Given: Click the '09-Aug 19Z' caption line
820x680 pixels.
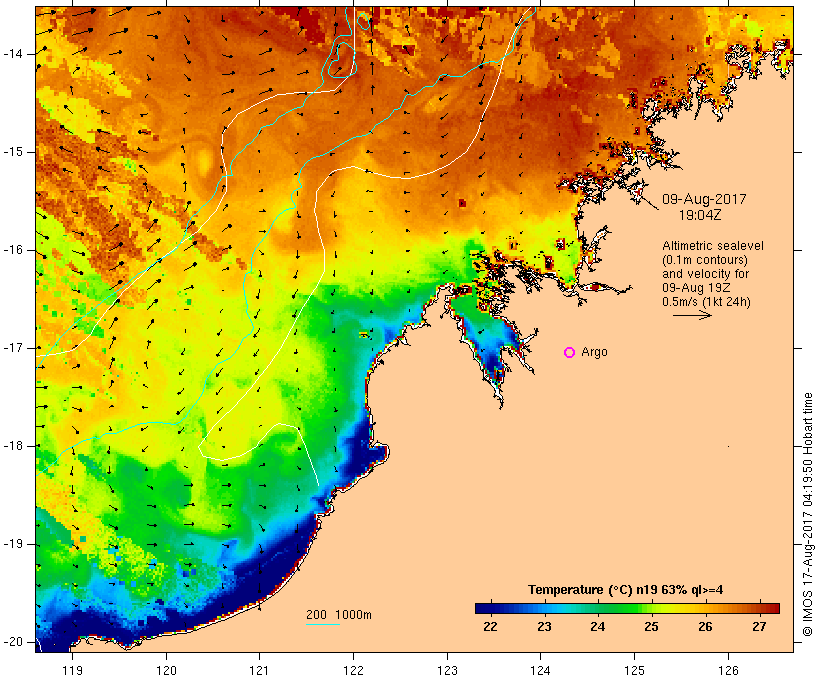Looking at the screenshot, I should (x=696, y=288).
